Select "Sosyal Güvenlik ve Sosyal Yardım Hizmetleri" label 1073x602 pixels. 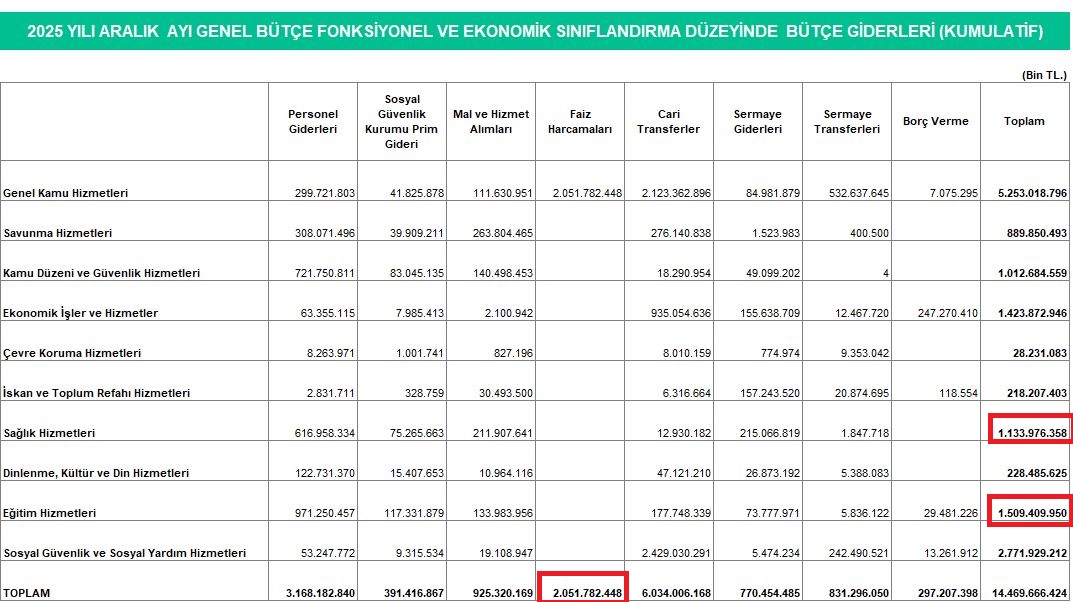[125, 553]
